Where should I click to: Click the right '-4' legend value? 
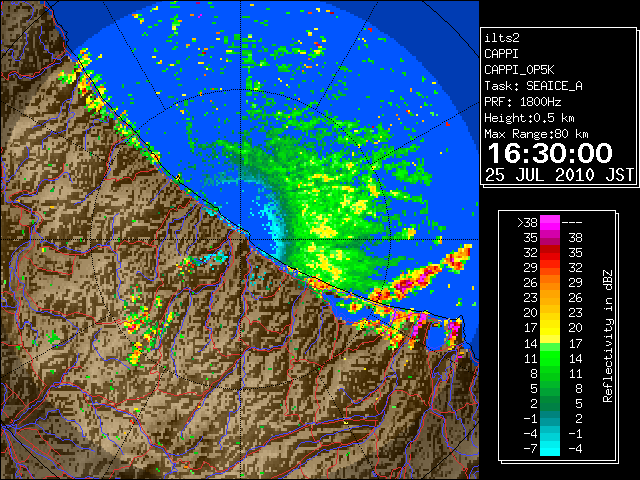click(575, 449)
